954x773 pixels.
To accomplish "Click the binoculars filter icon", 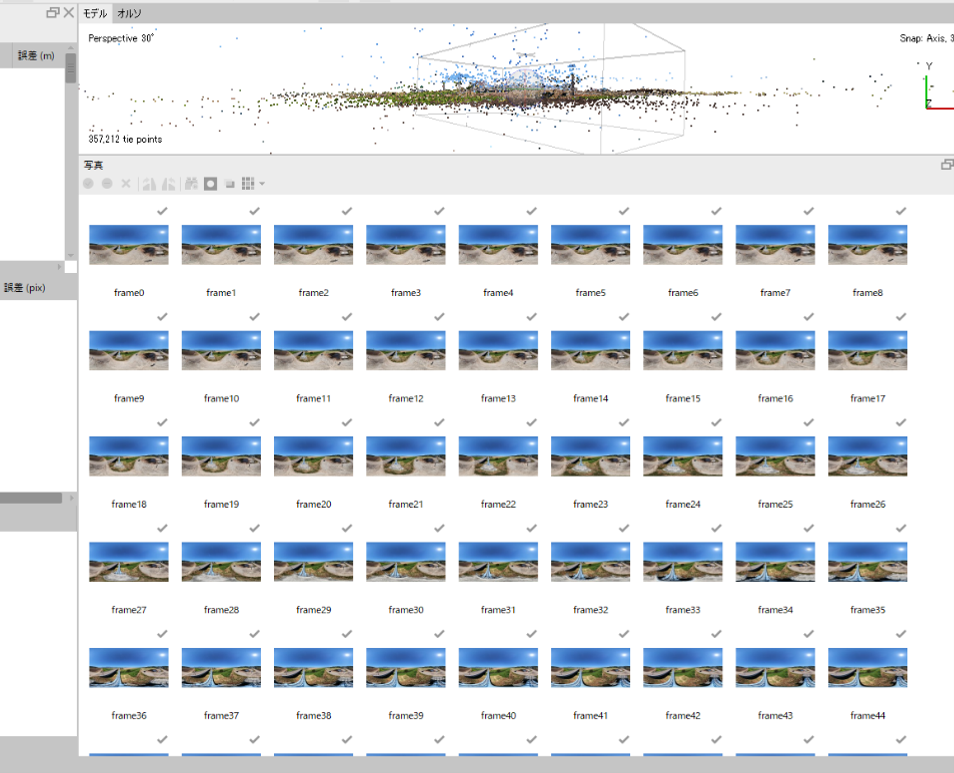I will (x=191, y=184).
